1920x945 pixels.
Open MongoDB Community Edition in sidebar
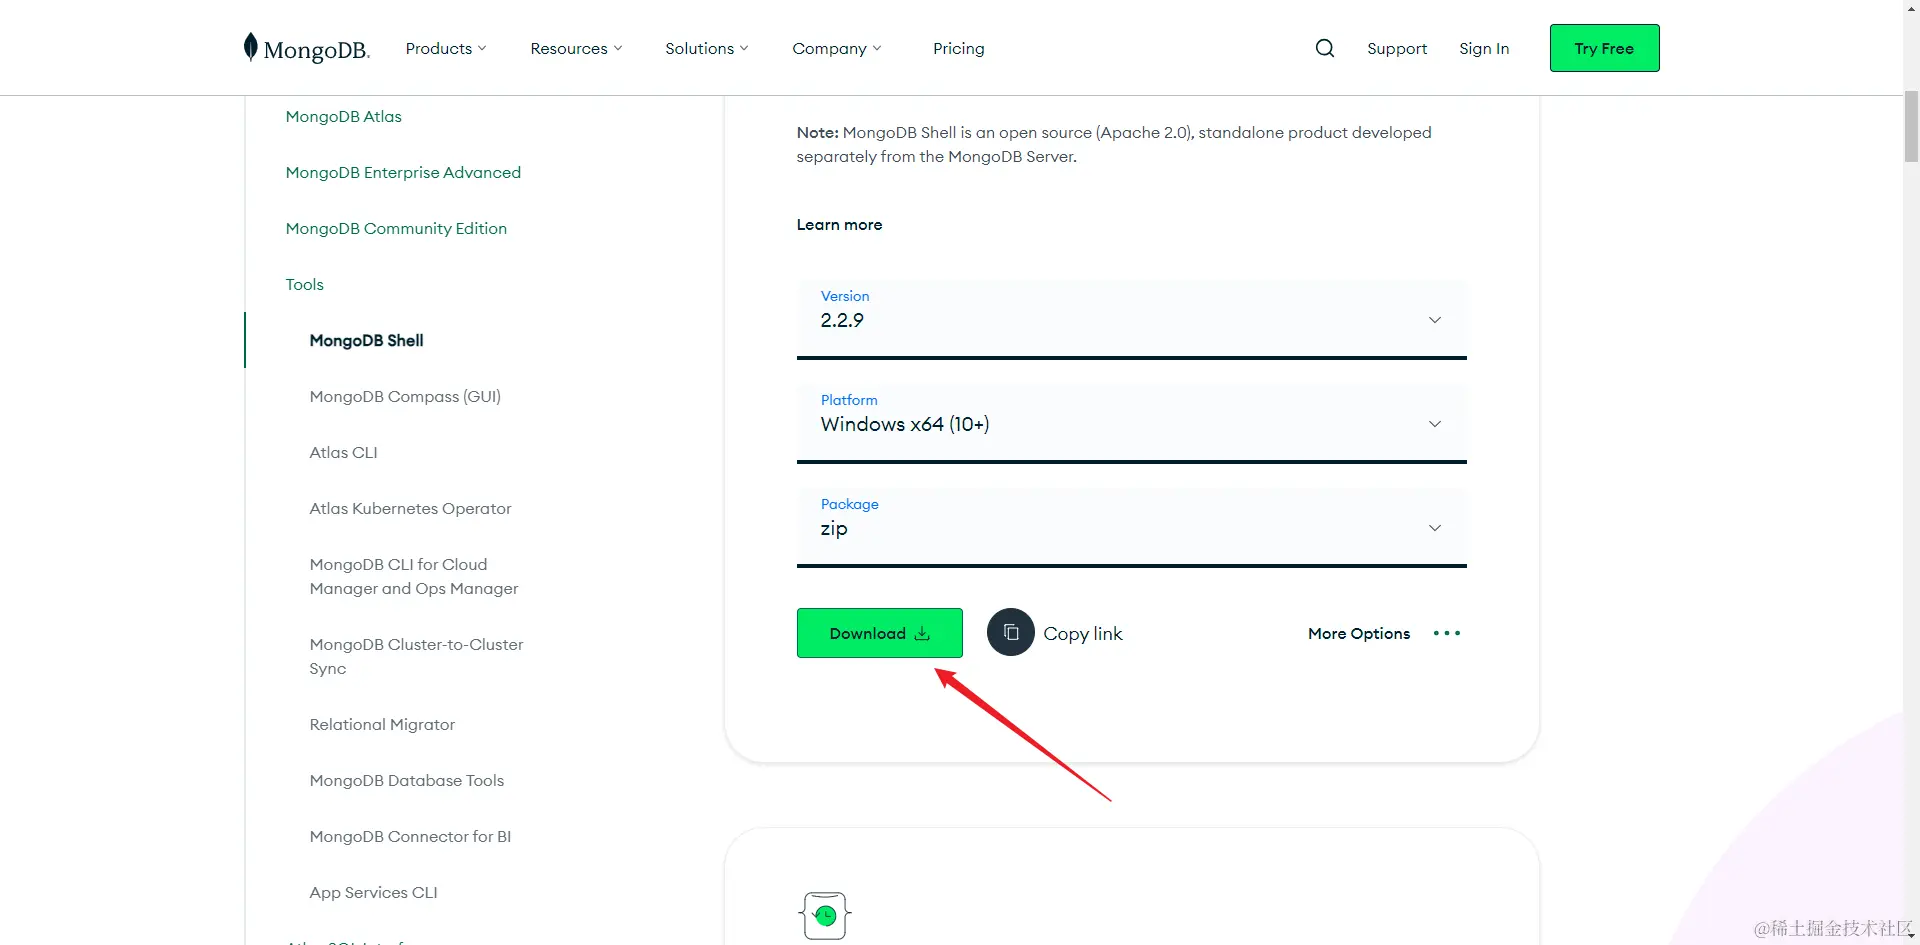pos(396,228)
